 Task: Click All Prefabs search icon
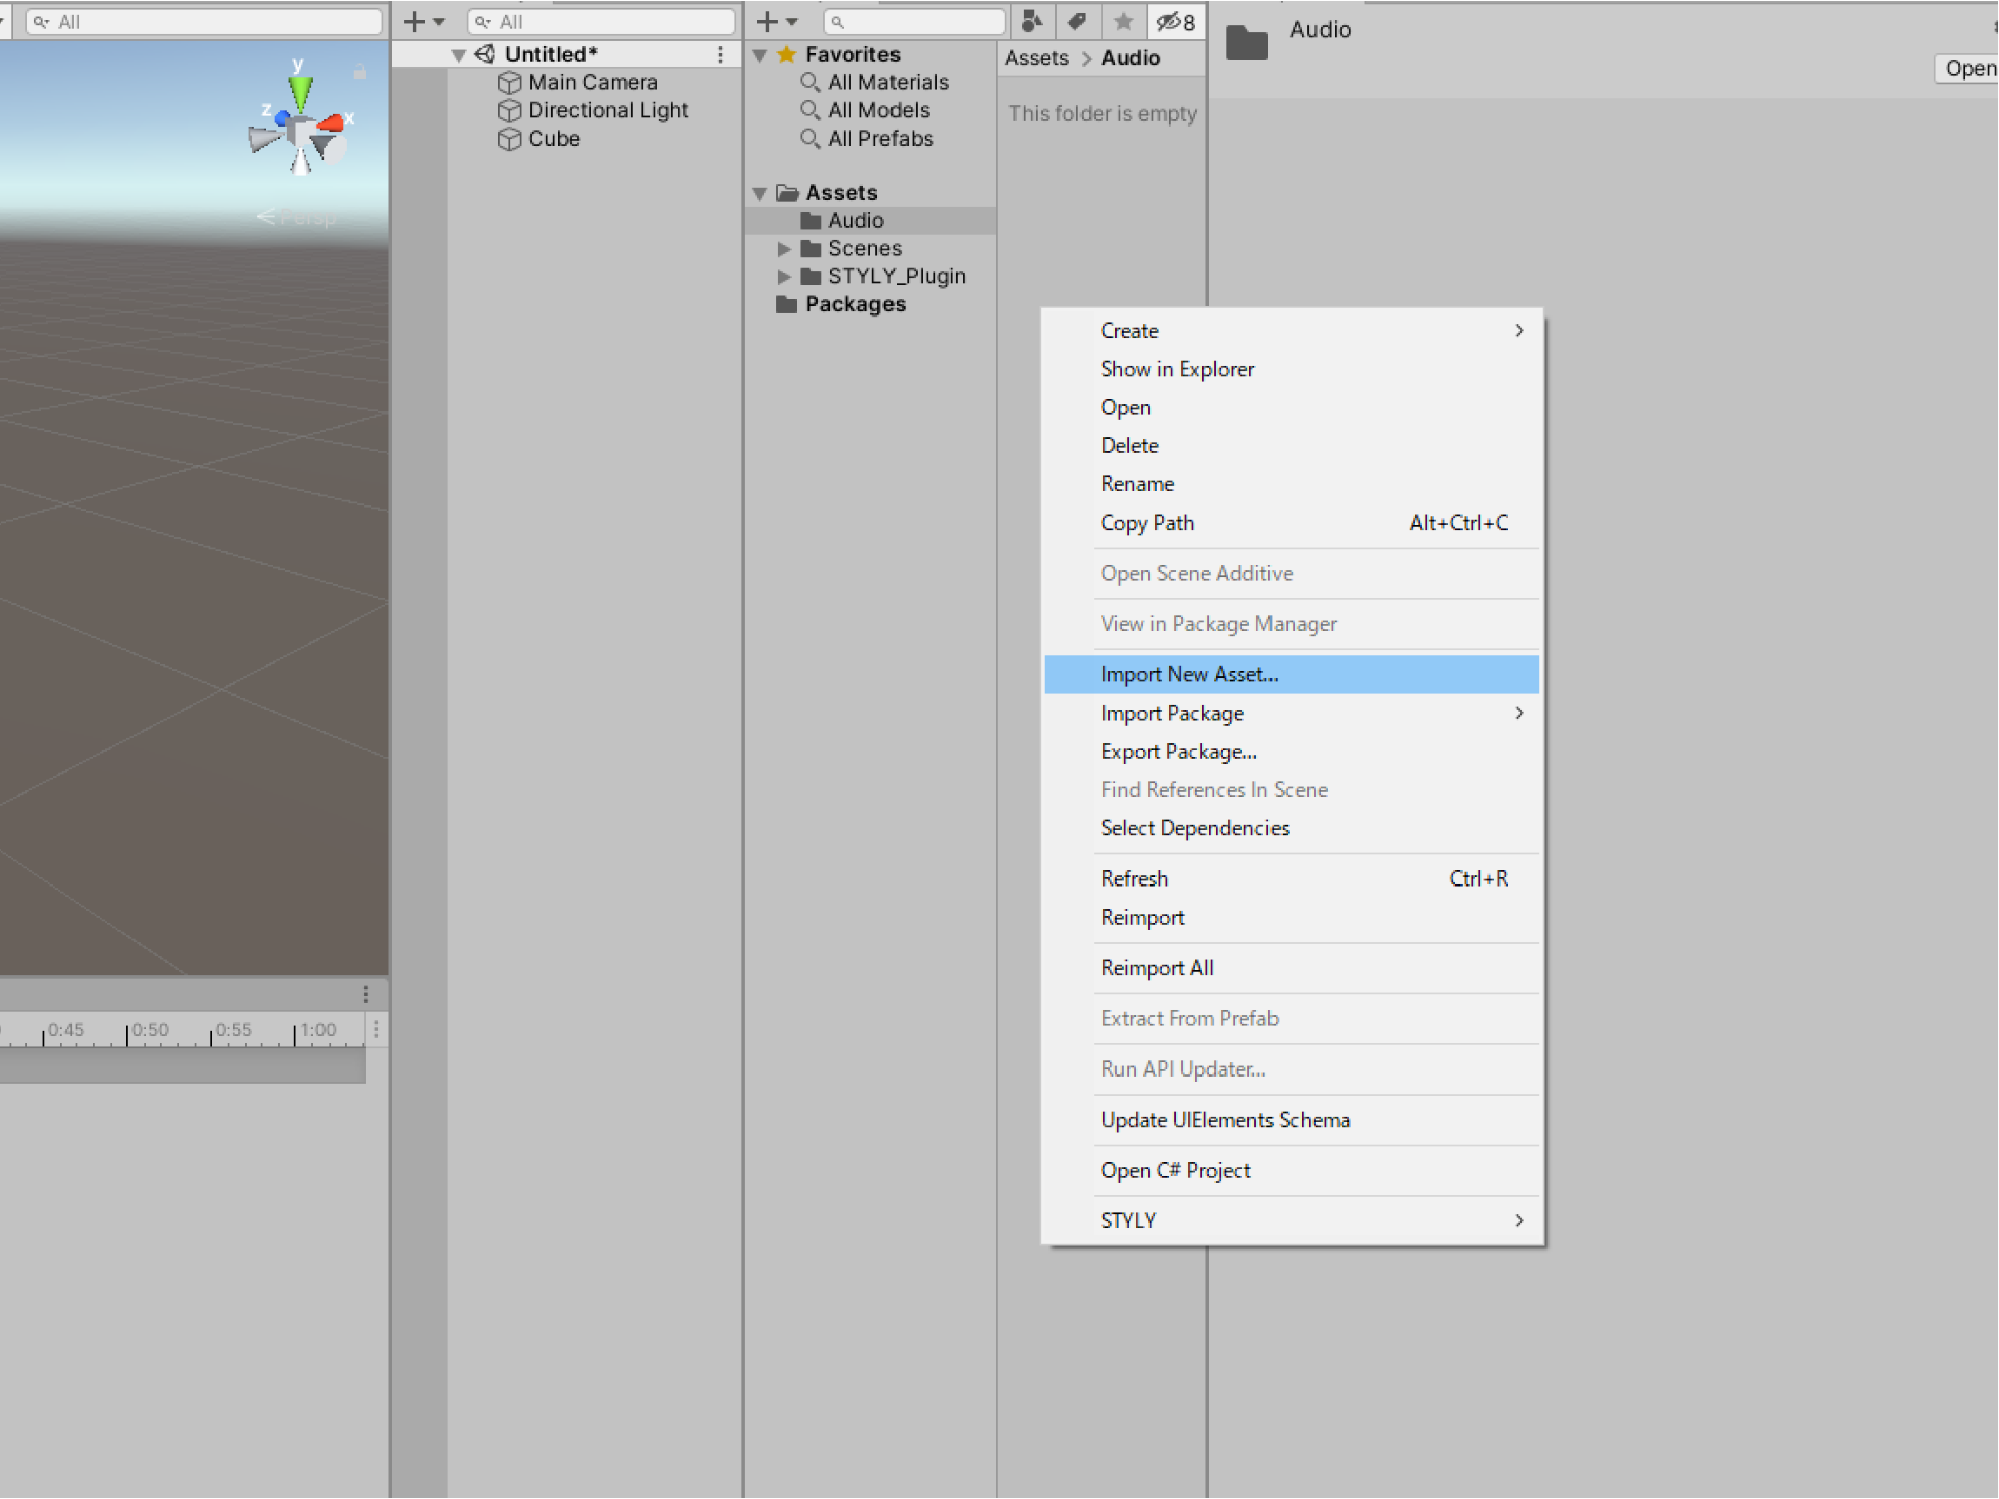(810, 138)
